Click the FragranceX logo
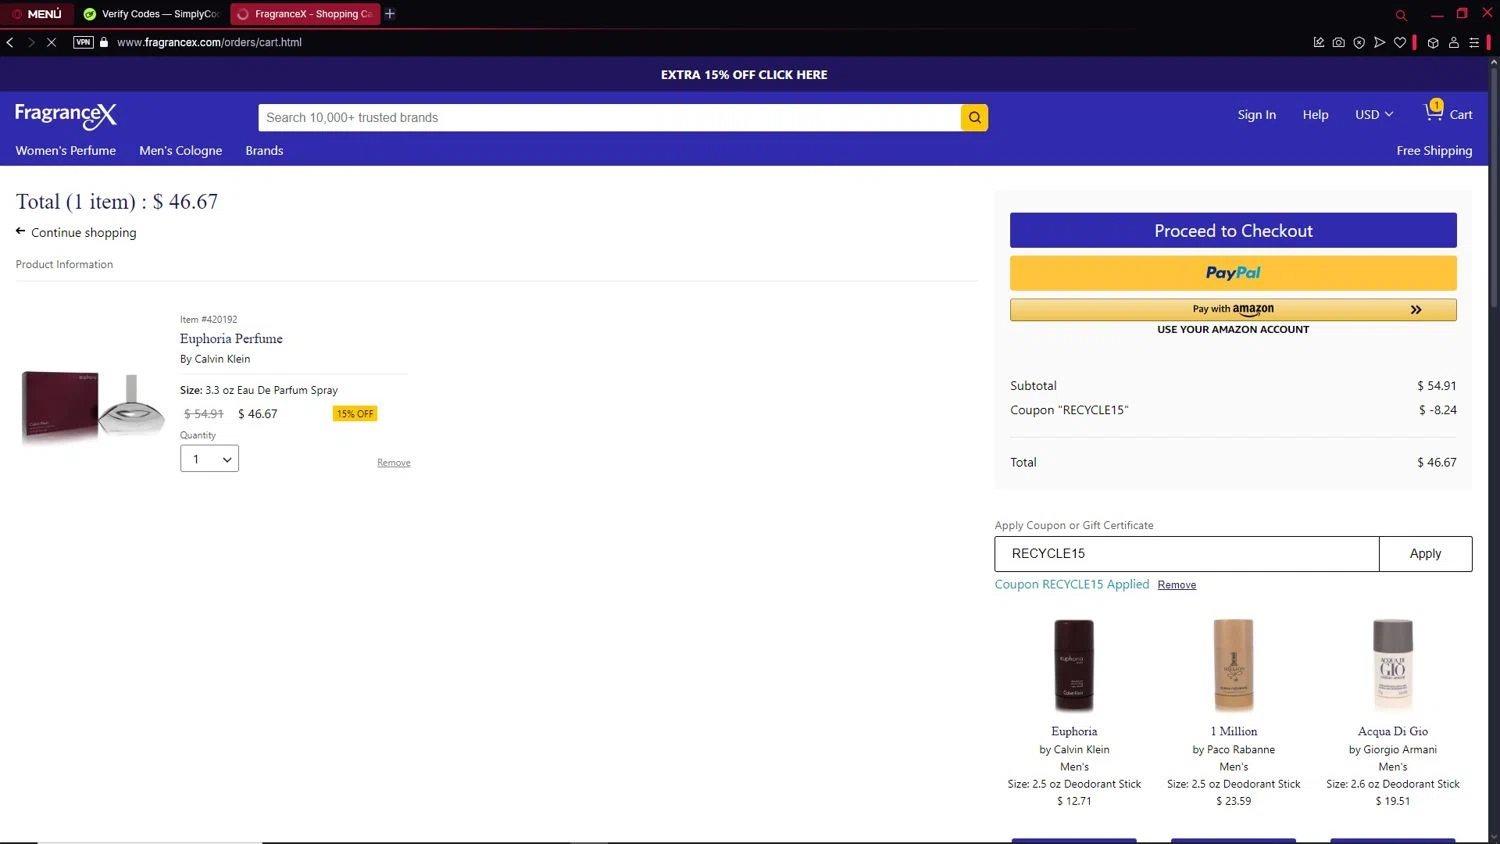 [66, 115]
